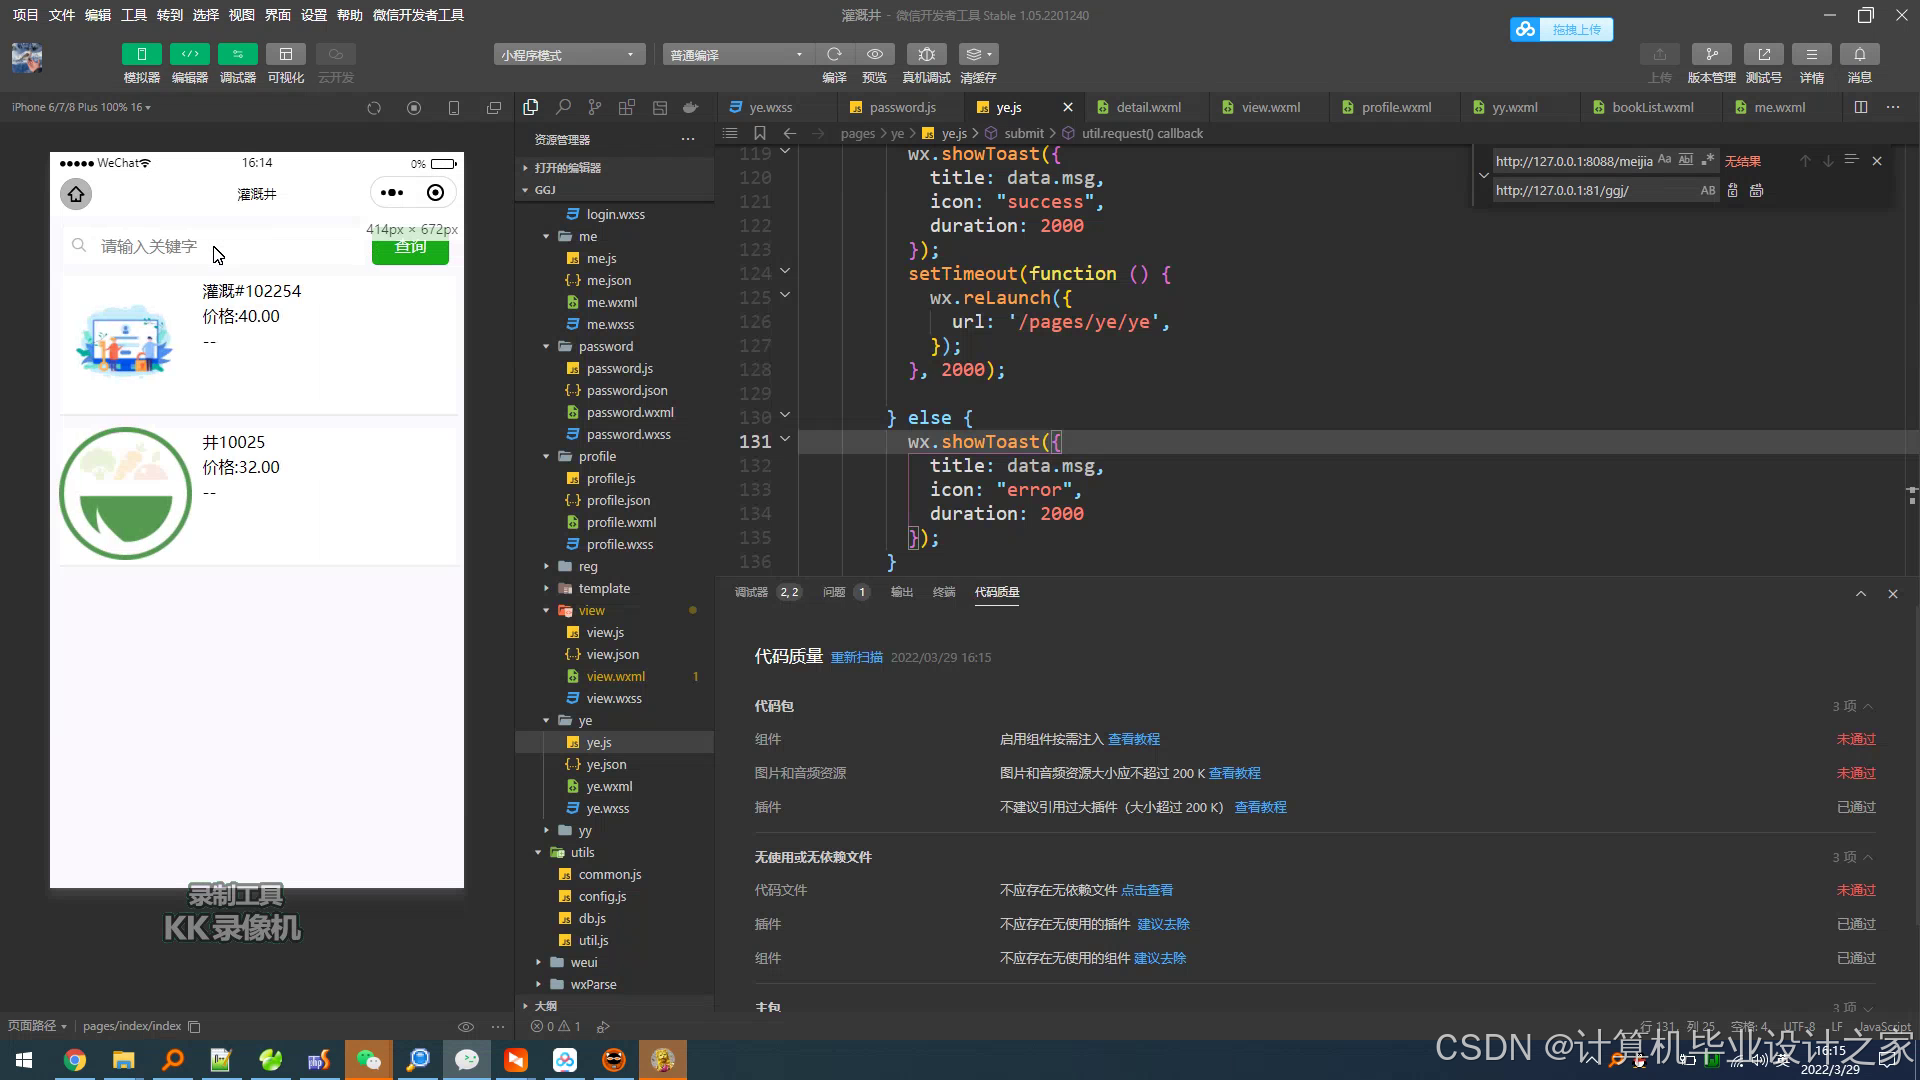Open the 设置 menu
1920x1080 pixels.
(313, 15)
